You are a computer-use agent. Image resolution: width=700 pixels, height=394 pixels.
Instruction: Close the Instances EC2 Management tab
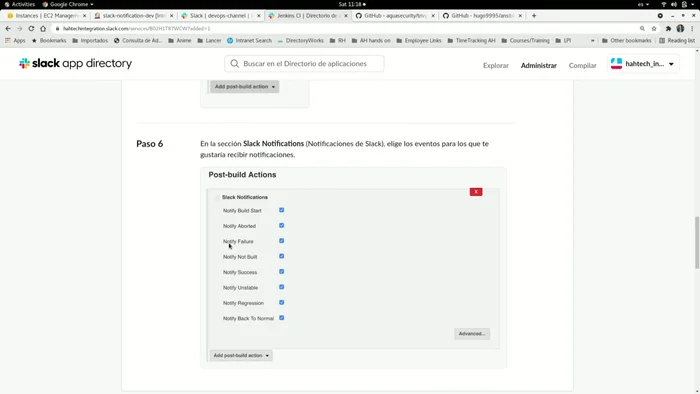(x=84, y=16)
